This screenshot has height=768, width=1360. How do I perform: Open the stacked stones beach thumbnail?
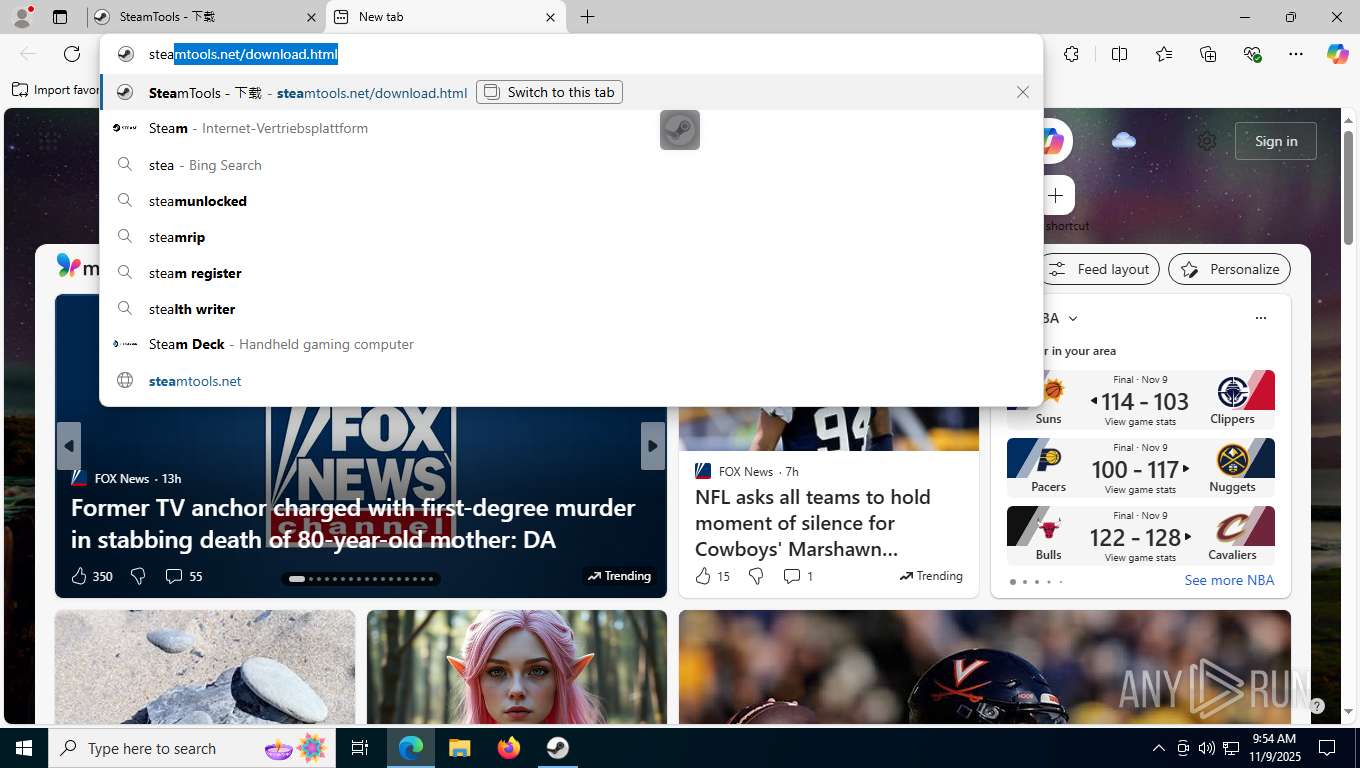(x=205, y=667)
